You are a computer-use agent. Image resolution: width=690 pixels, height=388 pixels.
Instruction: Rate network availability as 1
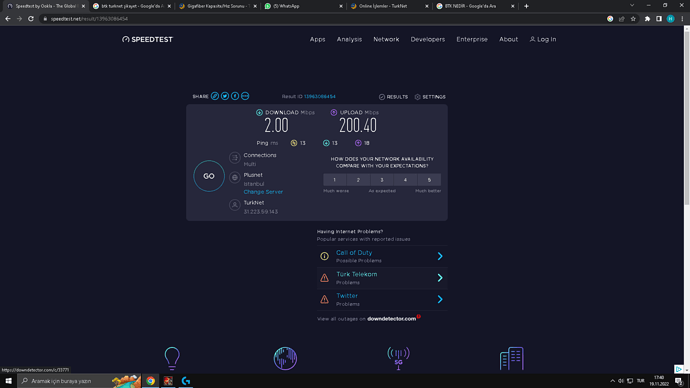[334, 179]
